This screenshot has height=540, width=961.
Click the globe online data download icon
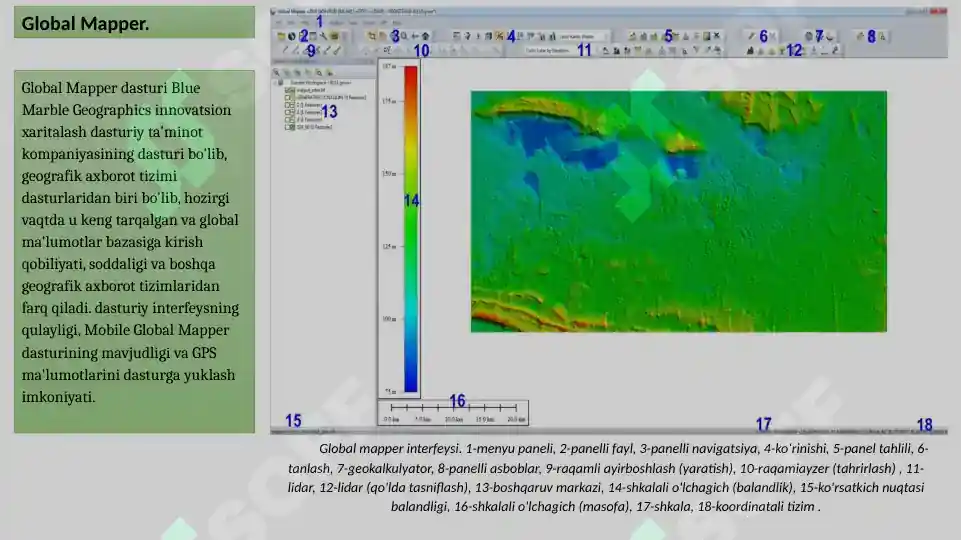pyautogui.click(x=292, y=36)
